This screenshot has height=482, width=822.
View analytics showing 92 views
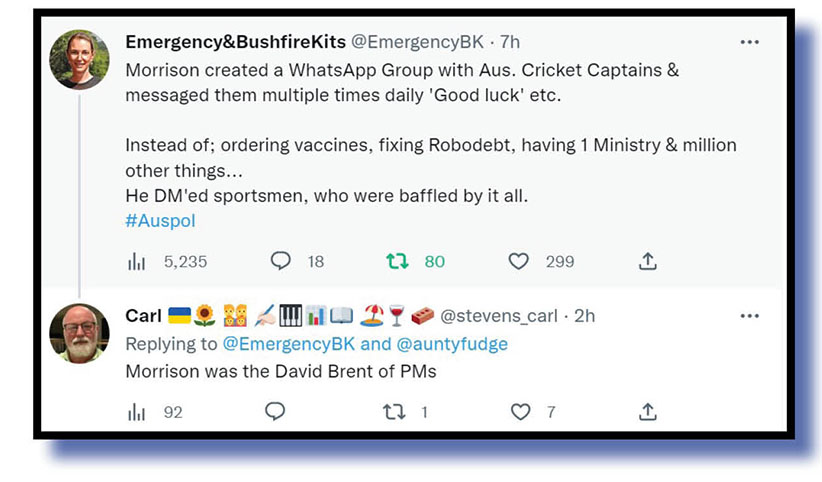coord(136,411)
